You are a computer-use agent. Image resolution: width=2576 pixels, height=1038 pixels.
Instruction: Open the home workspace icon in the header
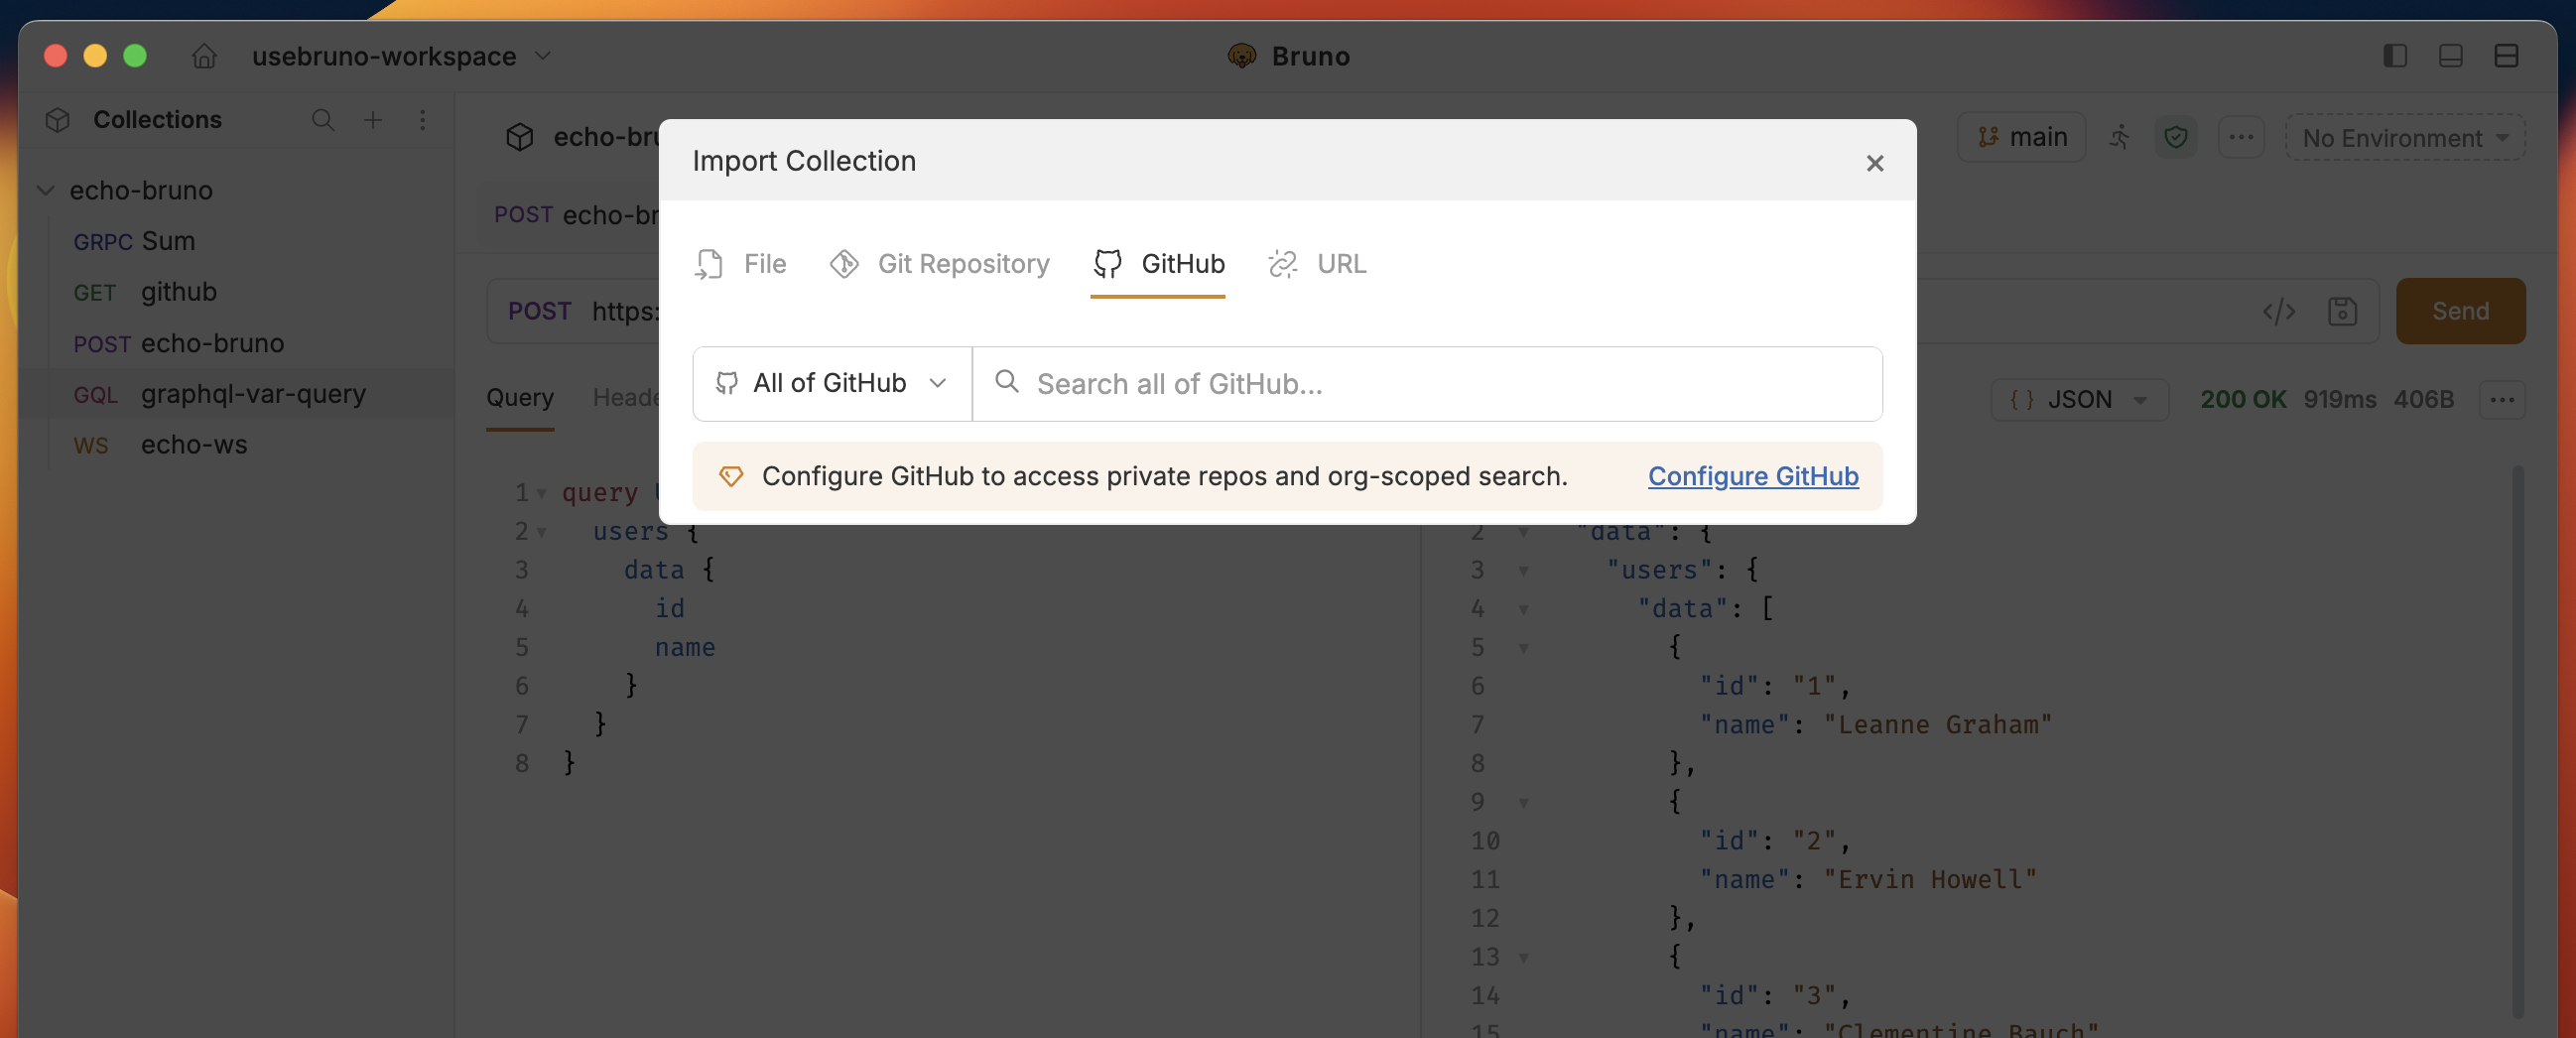tap(204, 56)
